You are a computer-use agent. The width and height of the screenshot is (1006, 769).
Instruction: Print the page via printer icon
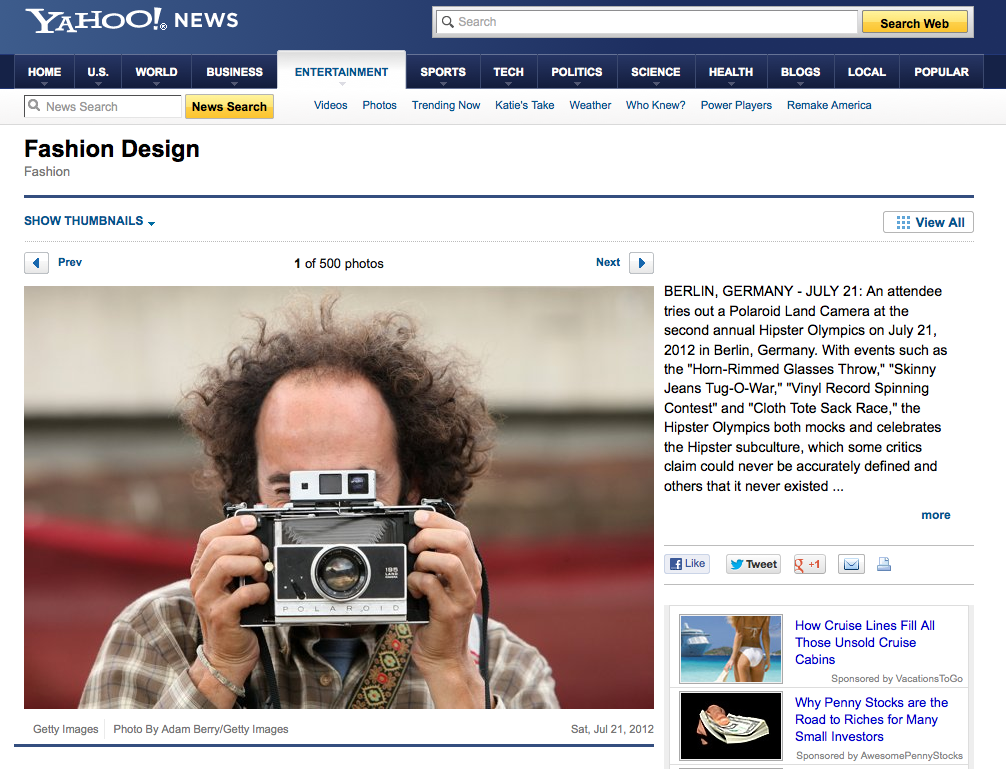pos(884,564)
